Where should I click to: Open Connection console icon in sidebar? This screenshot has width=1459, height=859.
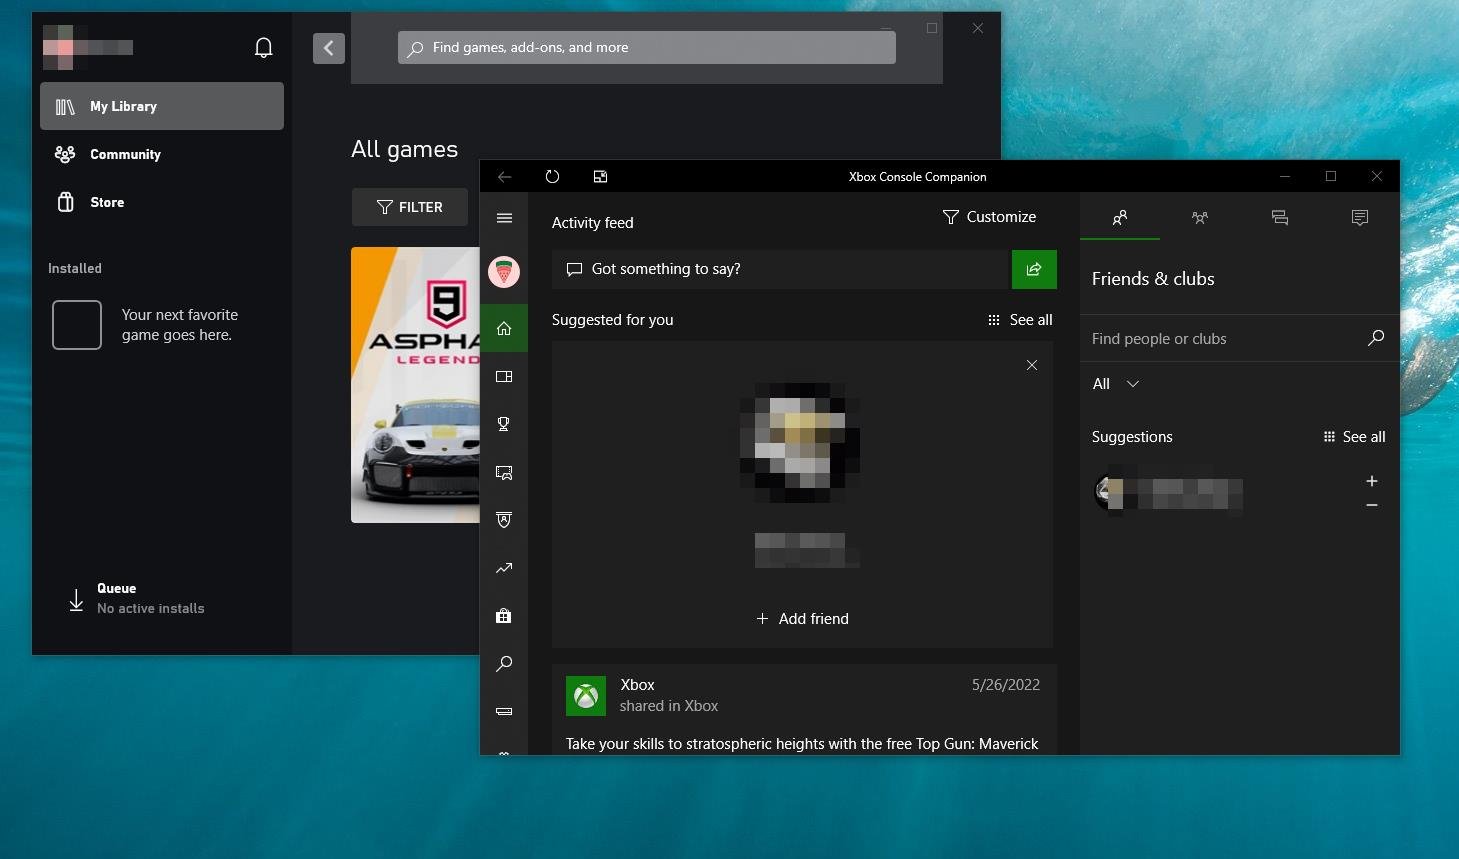tap(504, 711)
